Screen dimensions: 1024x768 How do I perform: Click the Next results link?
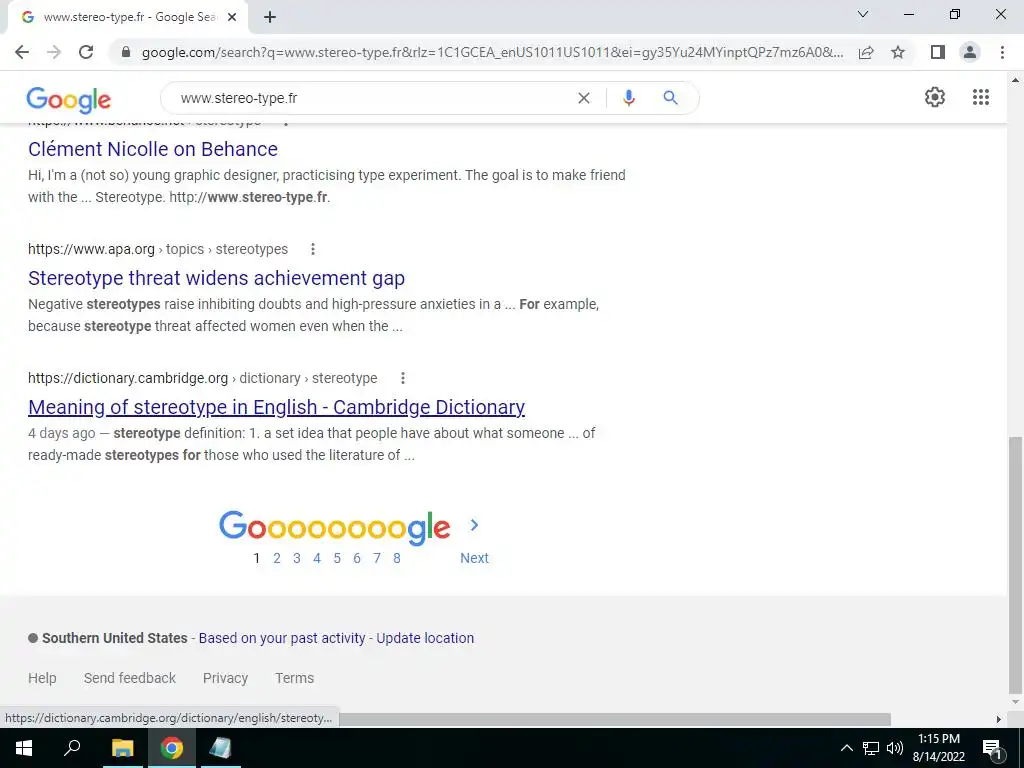(x=474, y=558)
